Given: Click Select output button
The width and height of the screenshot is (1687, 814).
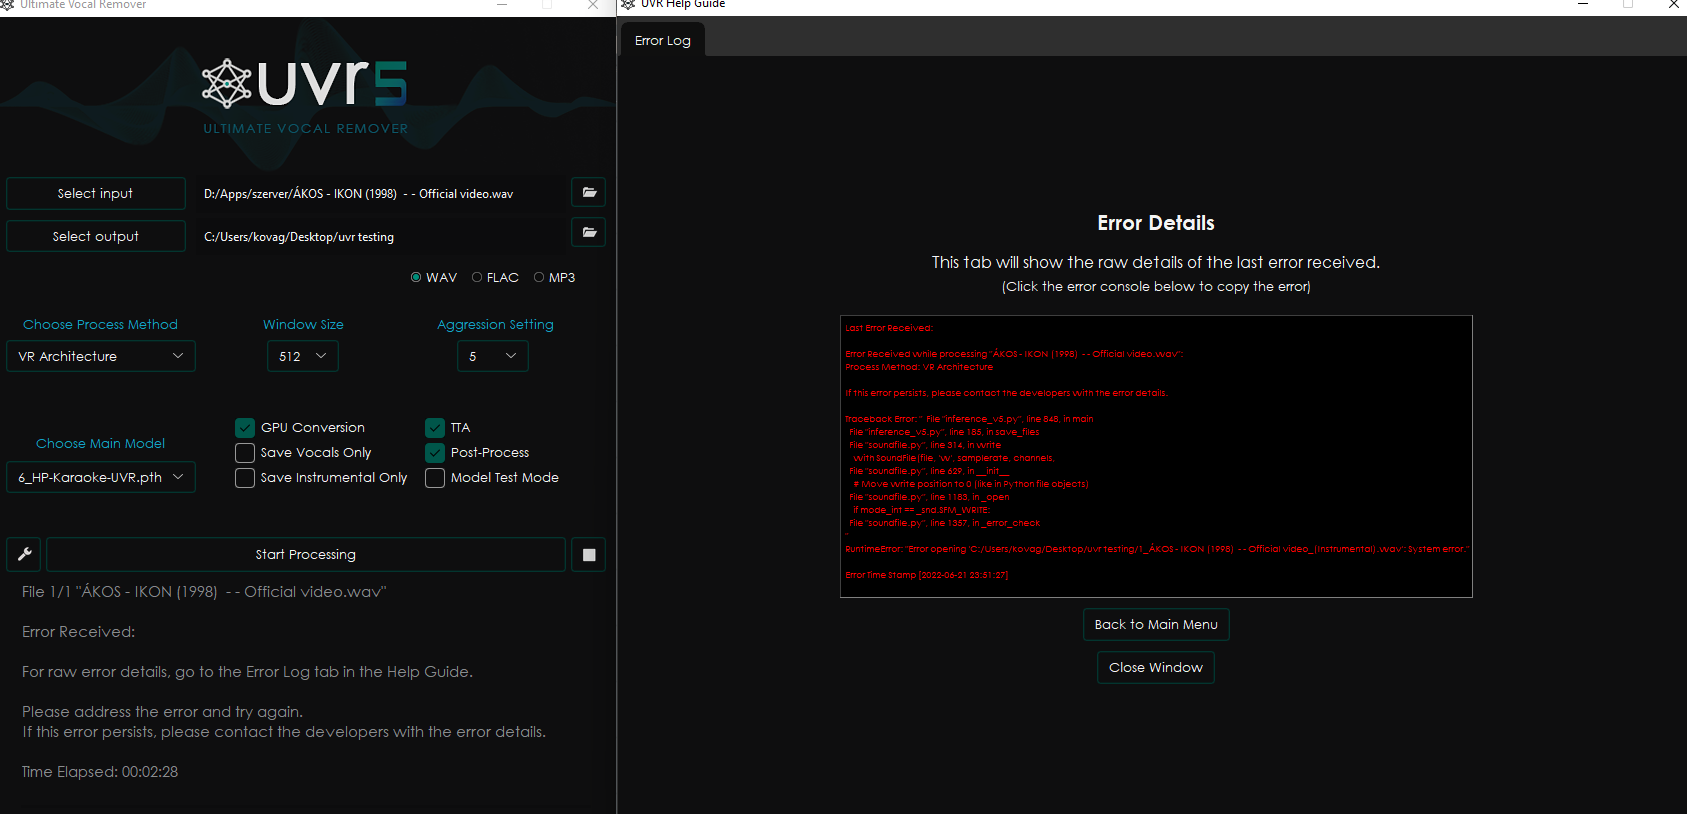Looking at the screenshot, I should (96, 236).
